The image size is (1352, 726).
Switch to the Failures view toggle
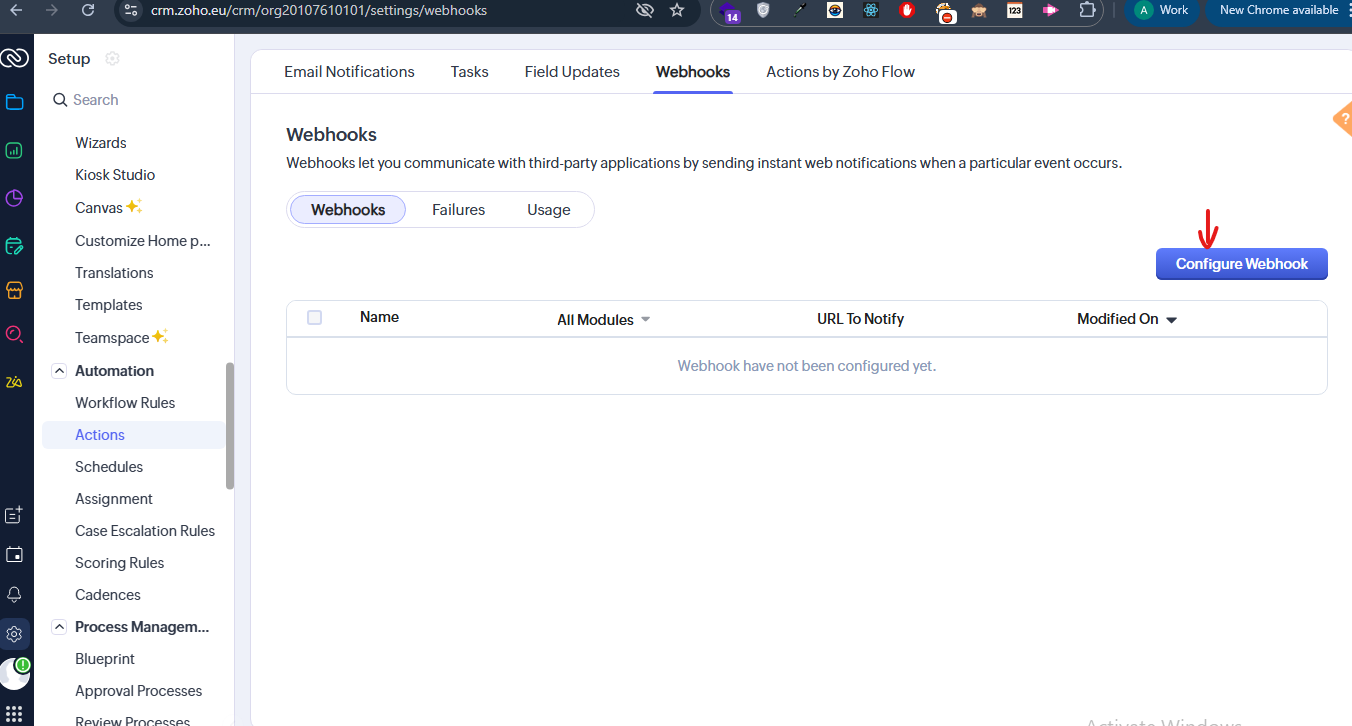(458, 210)
